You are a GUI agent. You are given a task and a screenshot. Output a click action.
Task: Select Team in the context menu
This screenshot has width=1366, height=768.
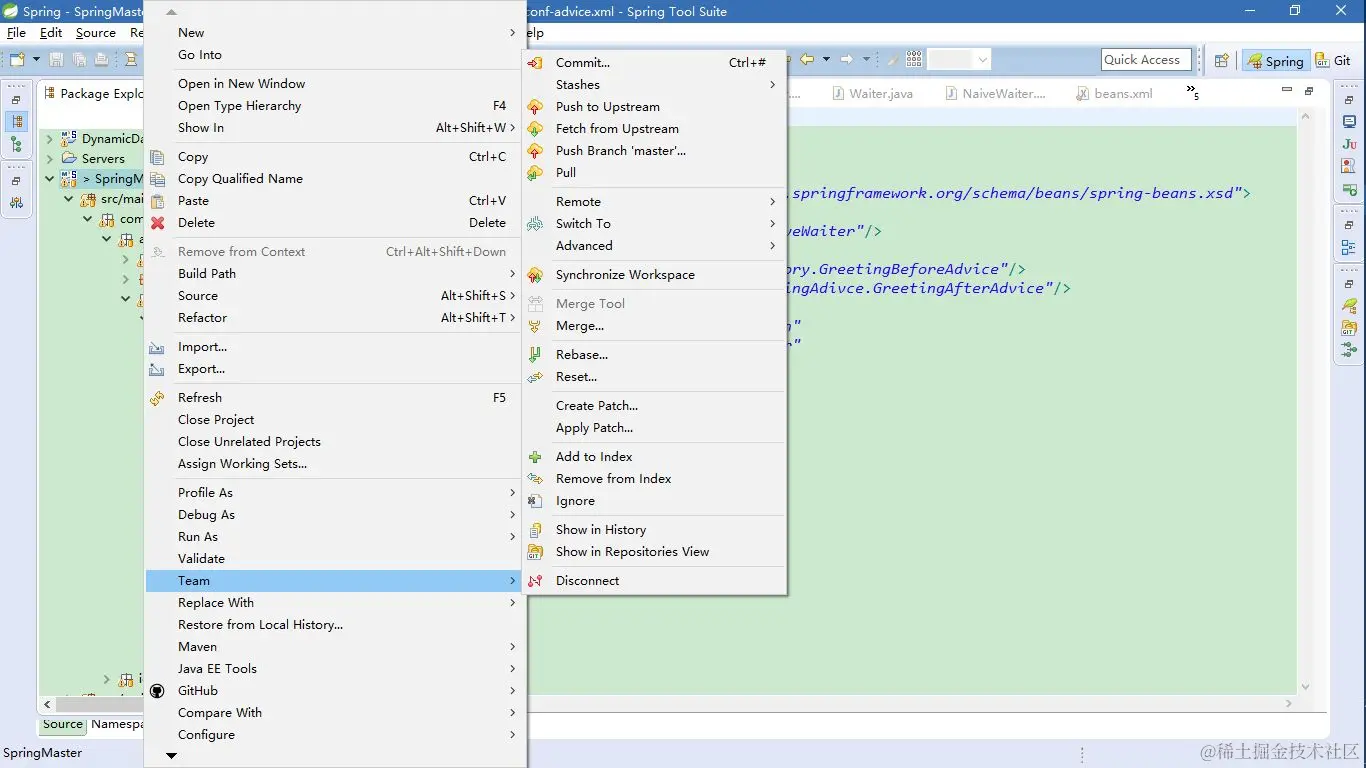click(335, 581)
